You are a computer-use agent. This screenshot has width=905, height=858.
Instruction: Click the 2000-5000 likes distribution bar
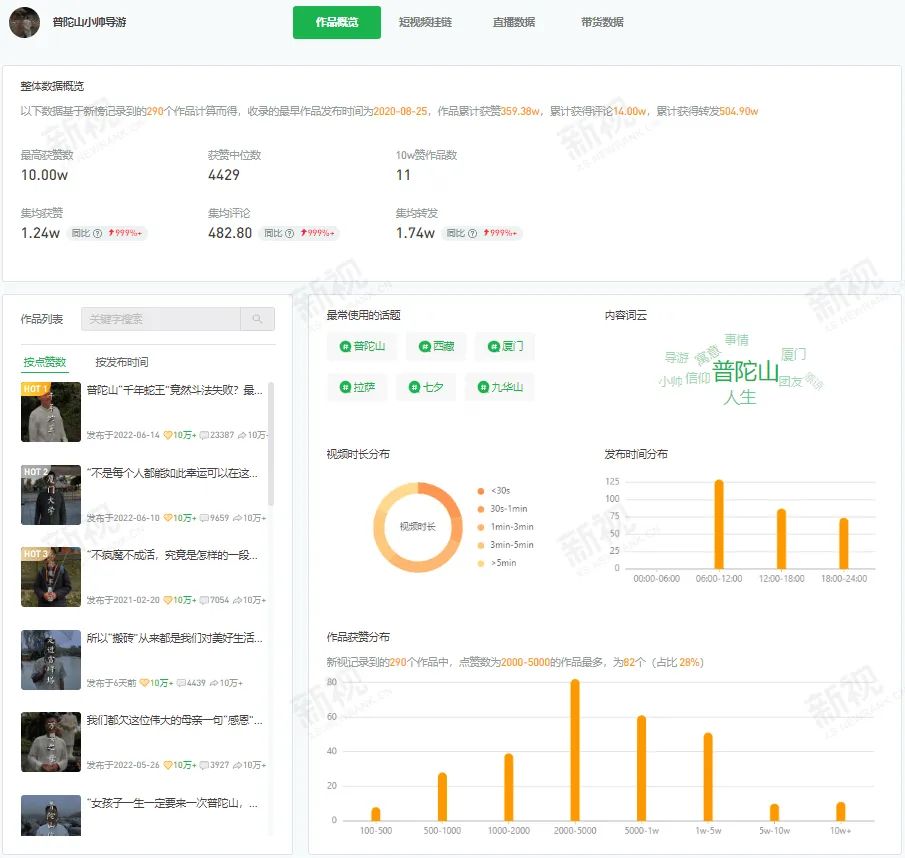[575, 750]
